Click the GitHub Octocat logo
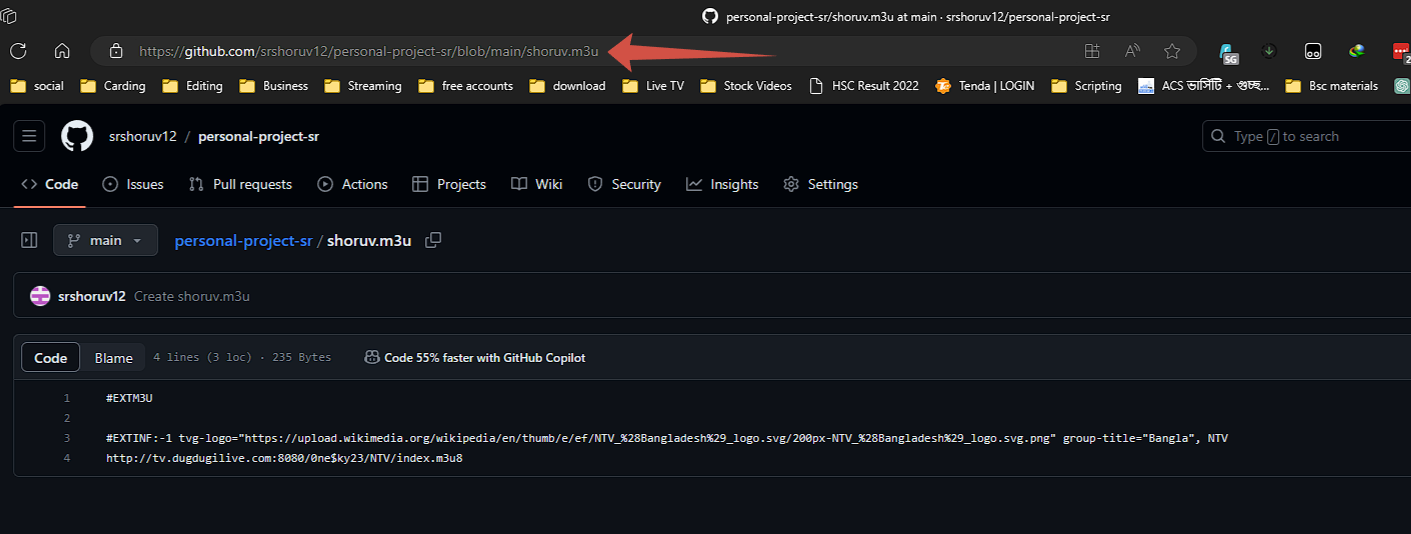The width and height of the screenshot is (1411, 534). [77, 136]
